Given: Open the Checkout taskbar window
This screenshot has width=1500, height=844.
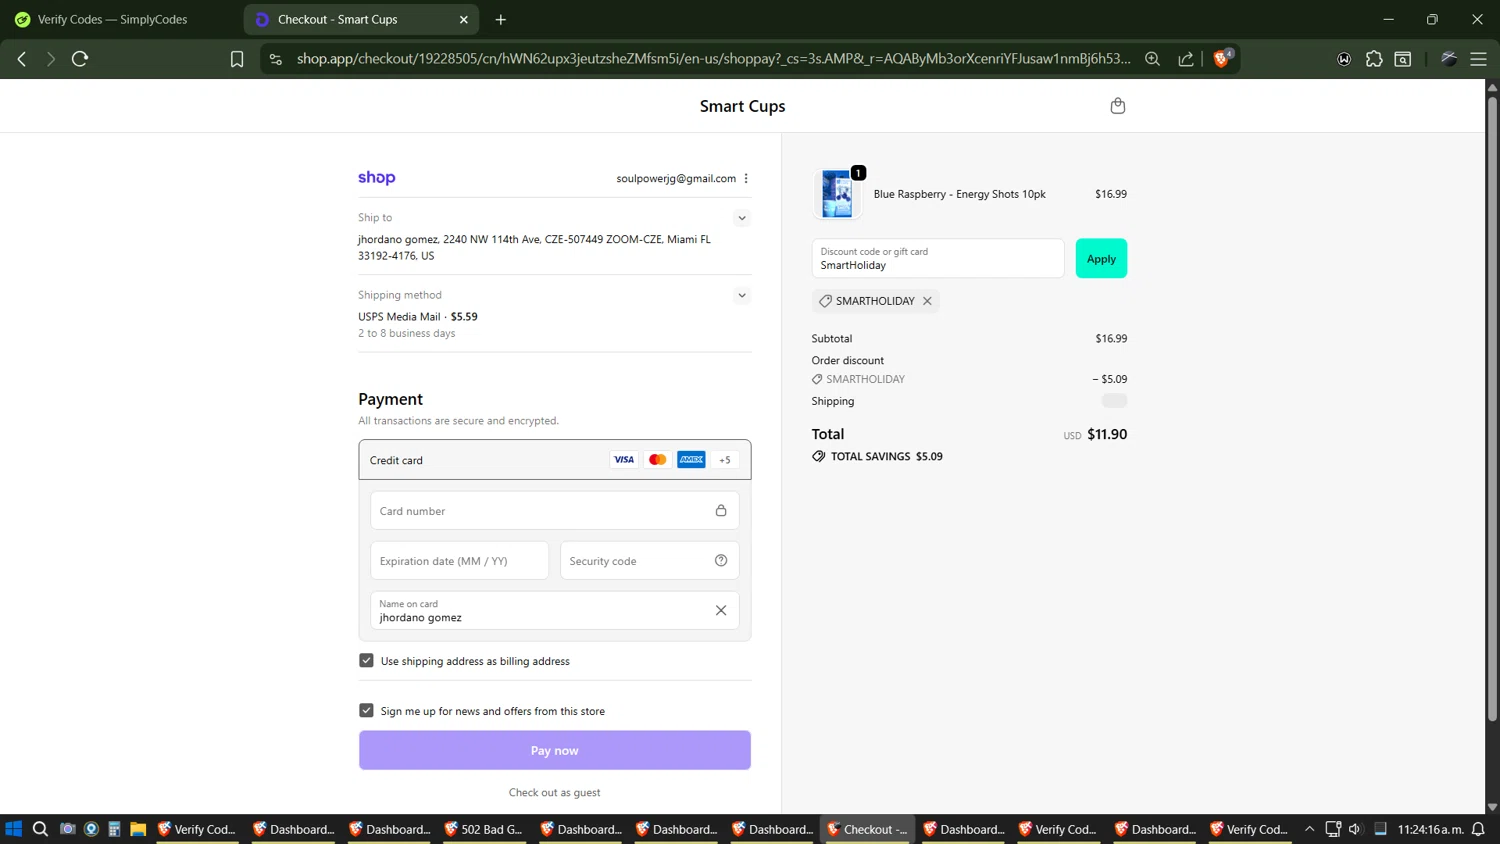Looking at the screenshot, I should coord(868,829).
